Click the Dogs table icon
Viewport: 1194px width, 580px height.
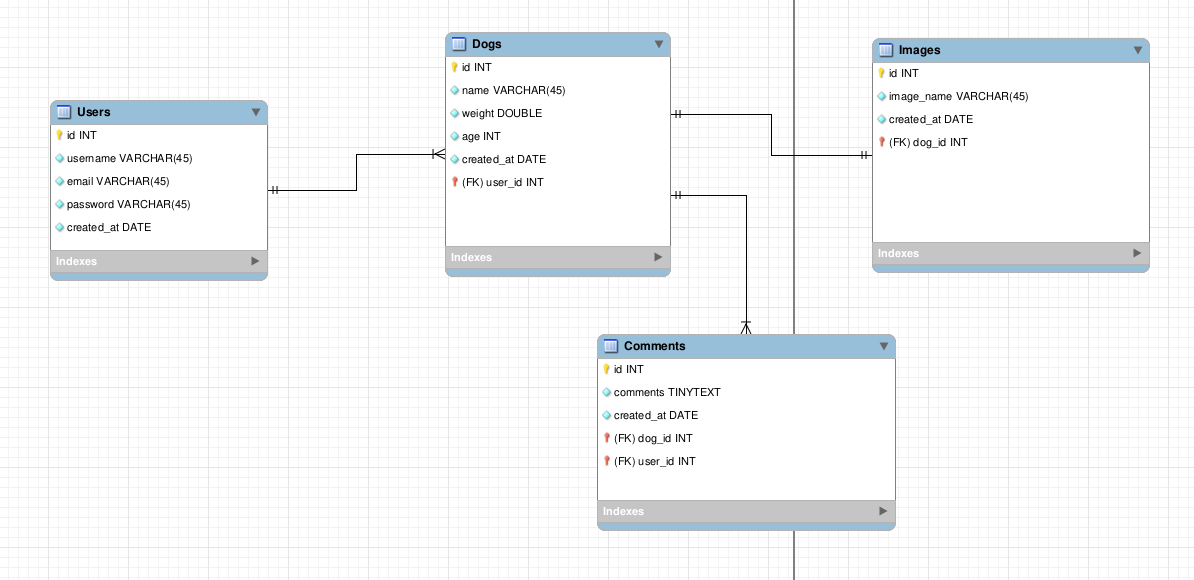458,44
